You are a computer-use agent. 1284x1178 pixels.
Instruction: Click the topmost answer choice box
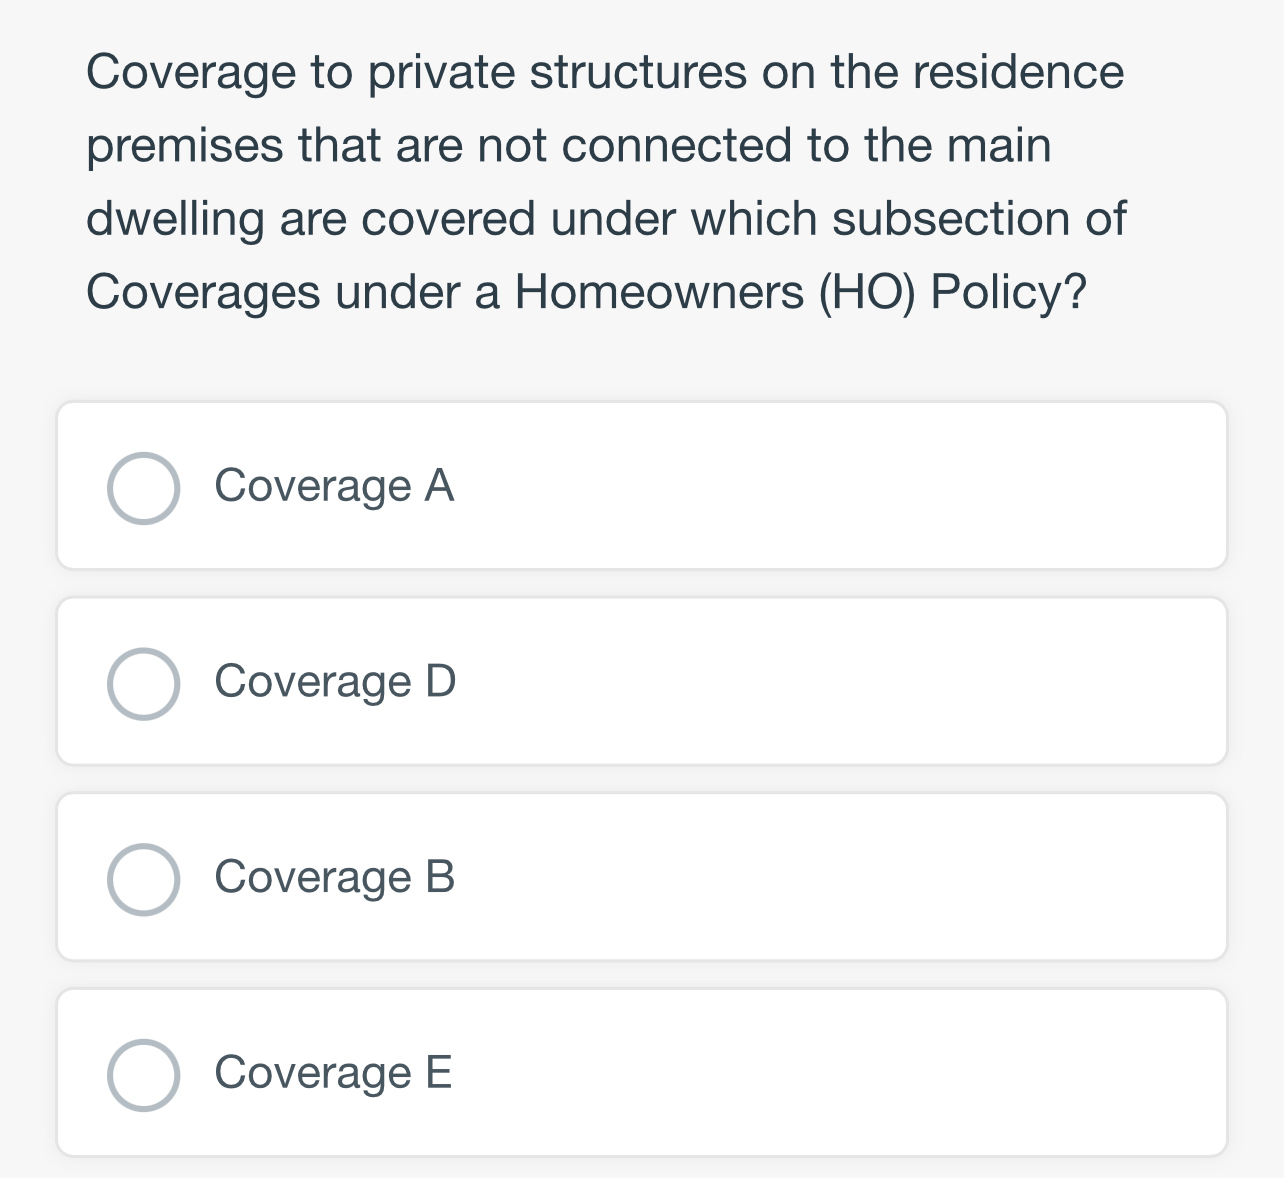click(x=642, y=484)
